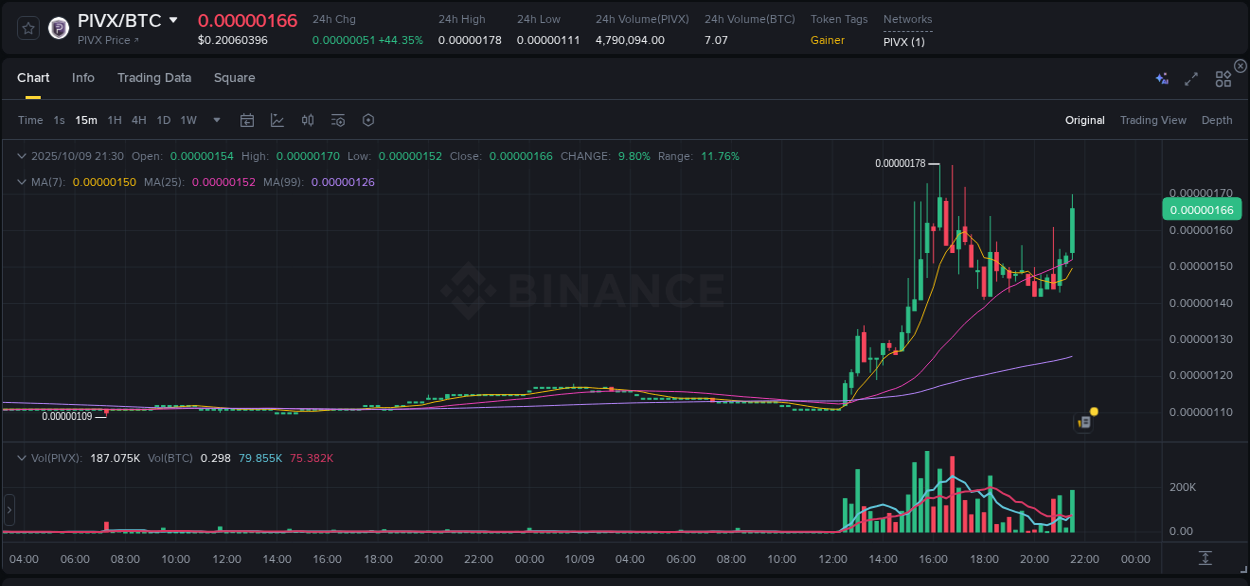The width and height of the screenshot is (1250, 586).
Task: Collapse the OHLC info row chevron
Action: click(x=21, y=156)
